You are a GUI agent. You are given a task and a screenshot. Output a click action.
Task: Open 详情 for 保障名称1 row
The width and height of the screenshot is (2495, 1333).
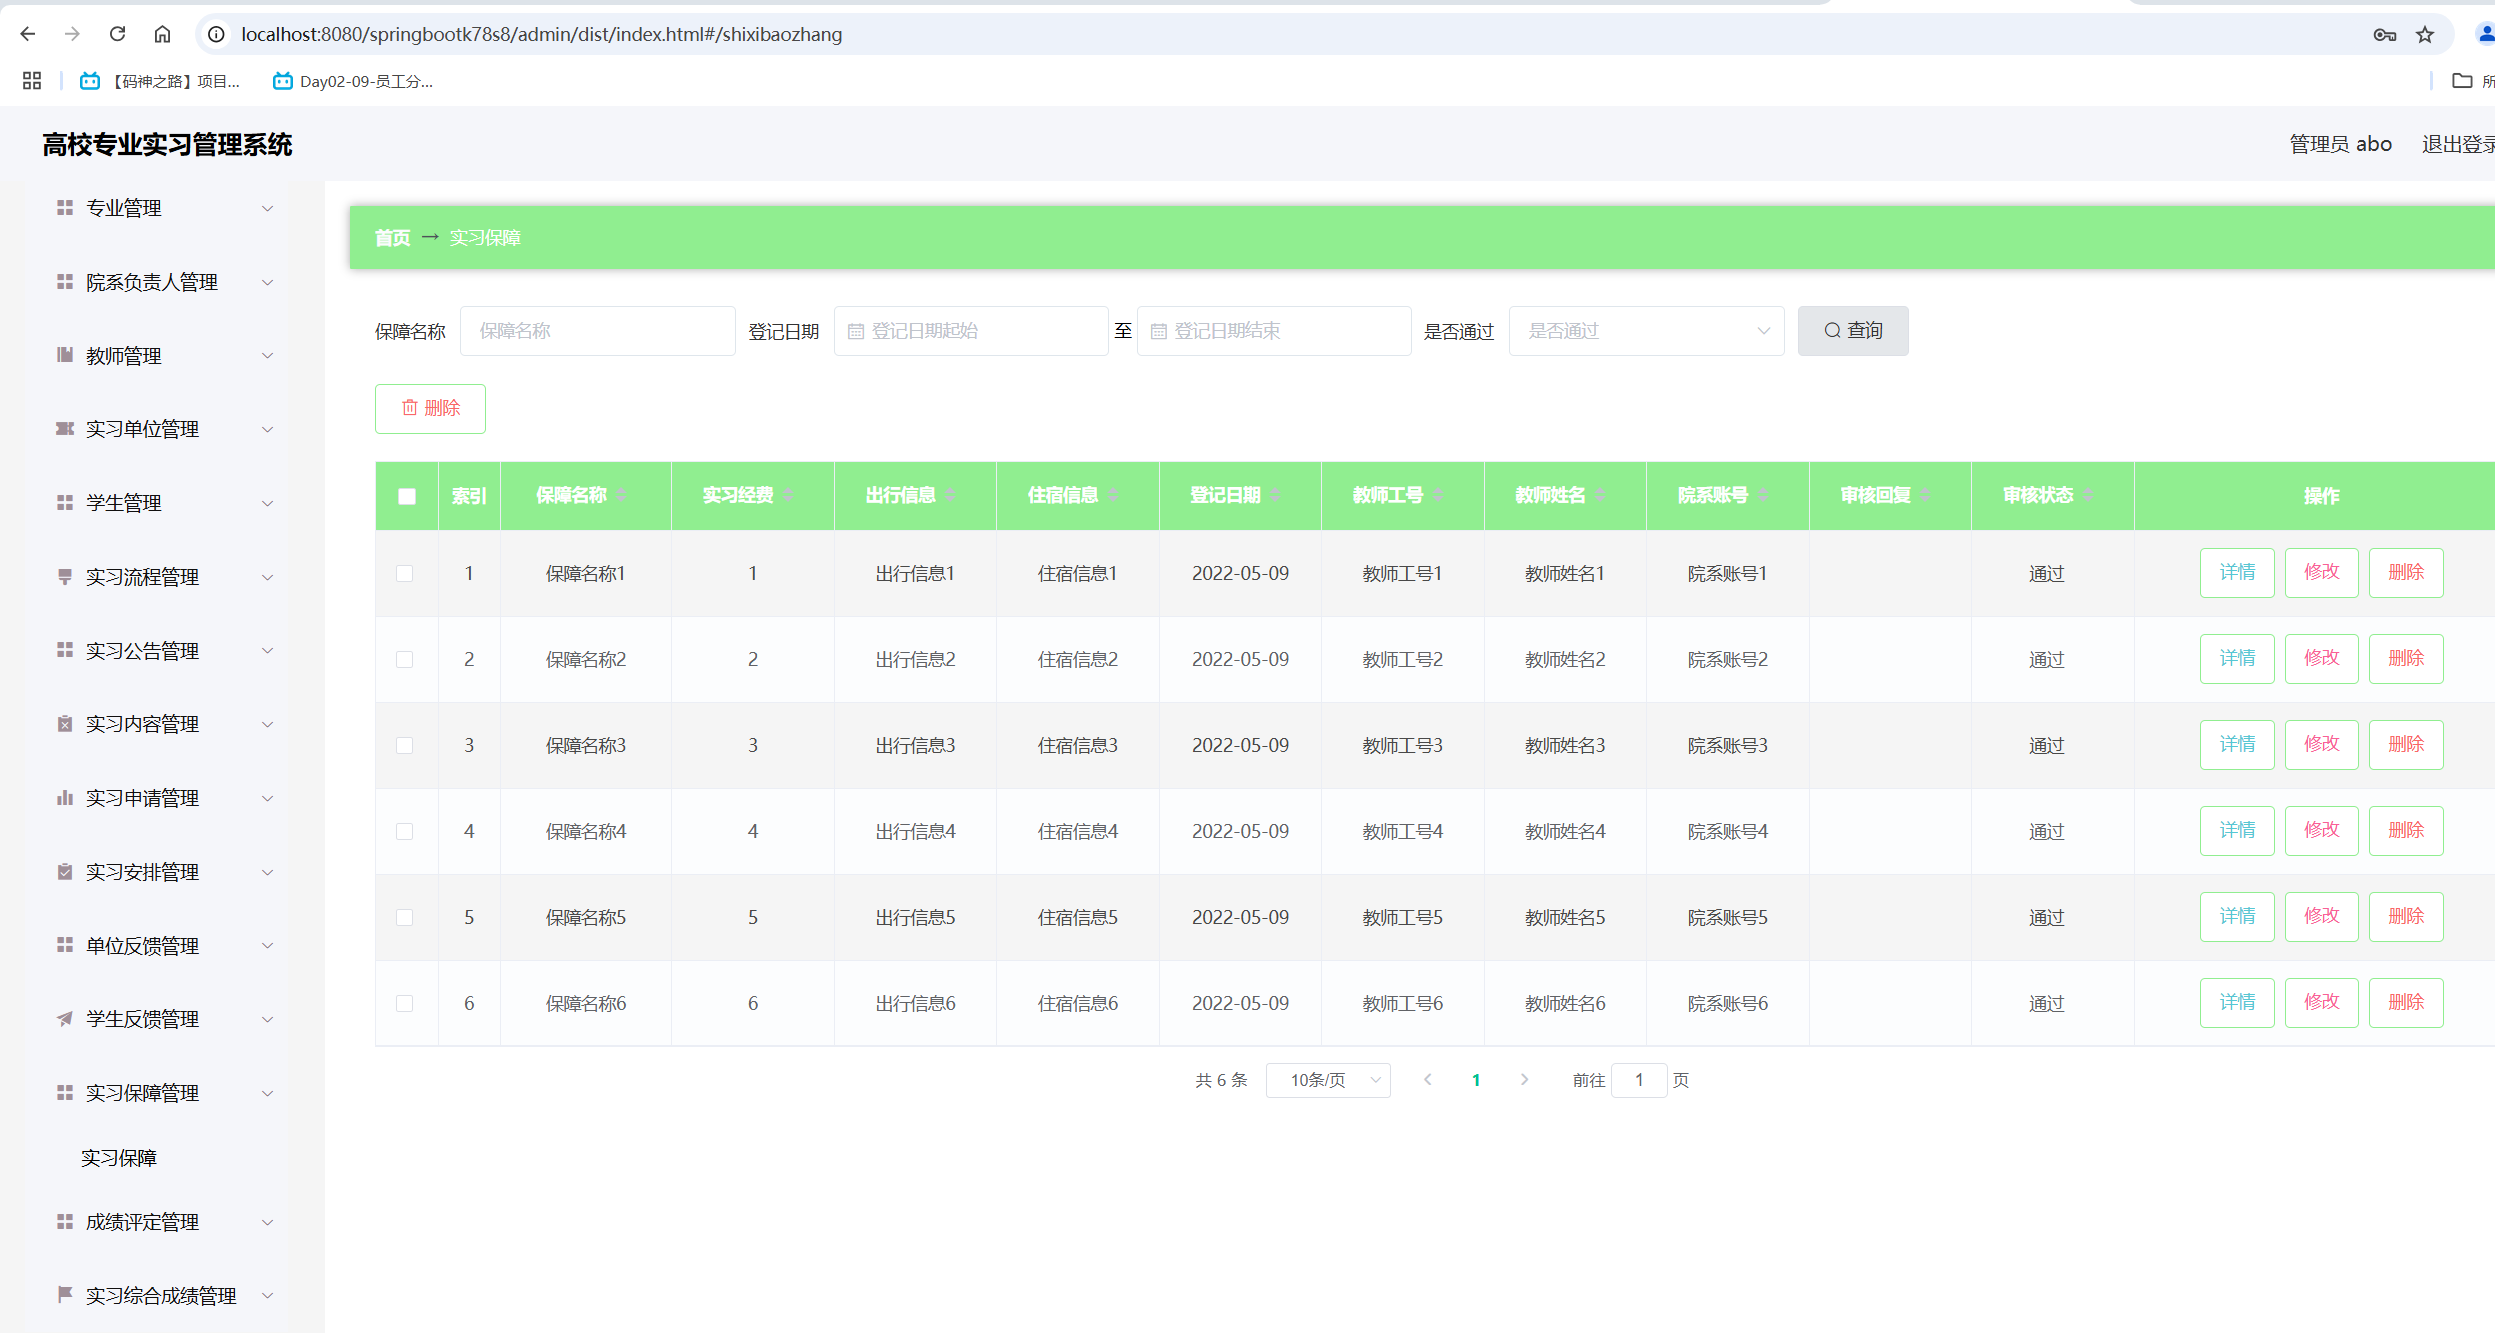point(2237,572)
